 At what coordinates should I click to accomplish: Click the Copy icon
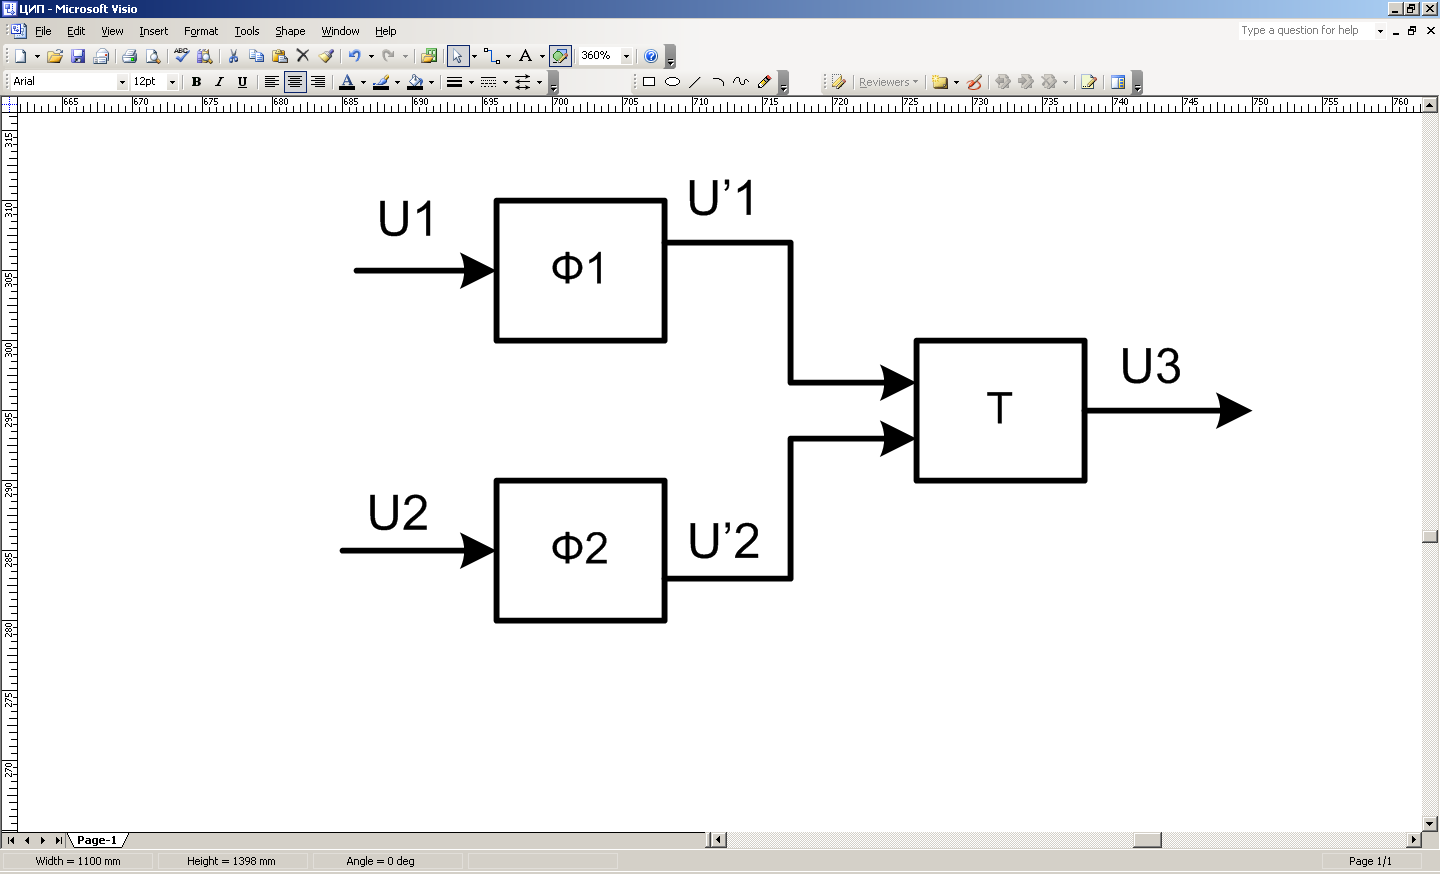(x=256, y=56)
